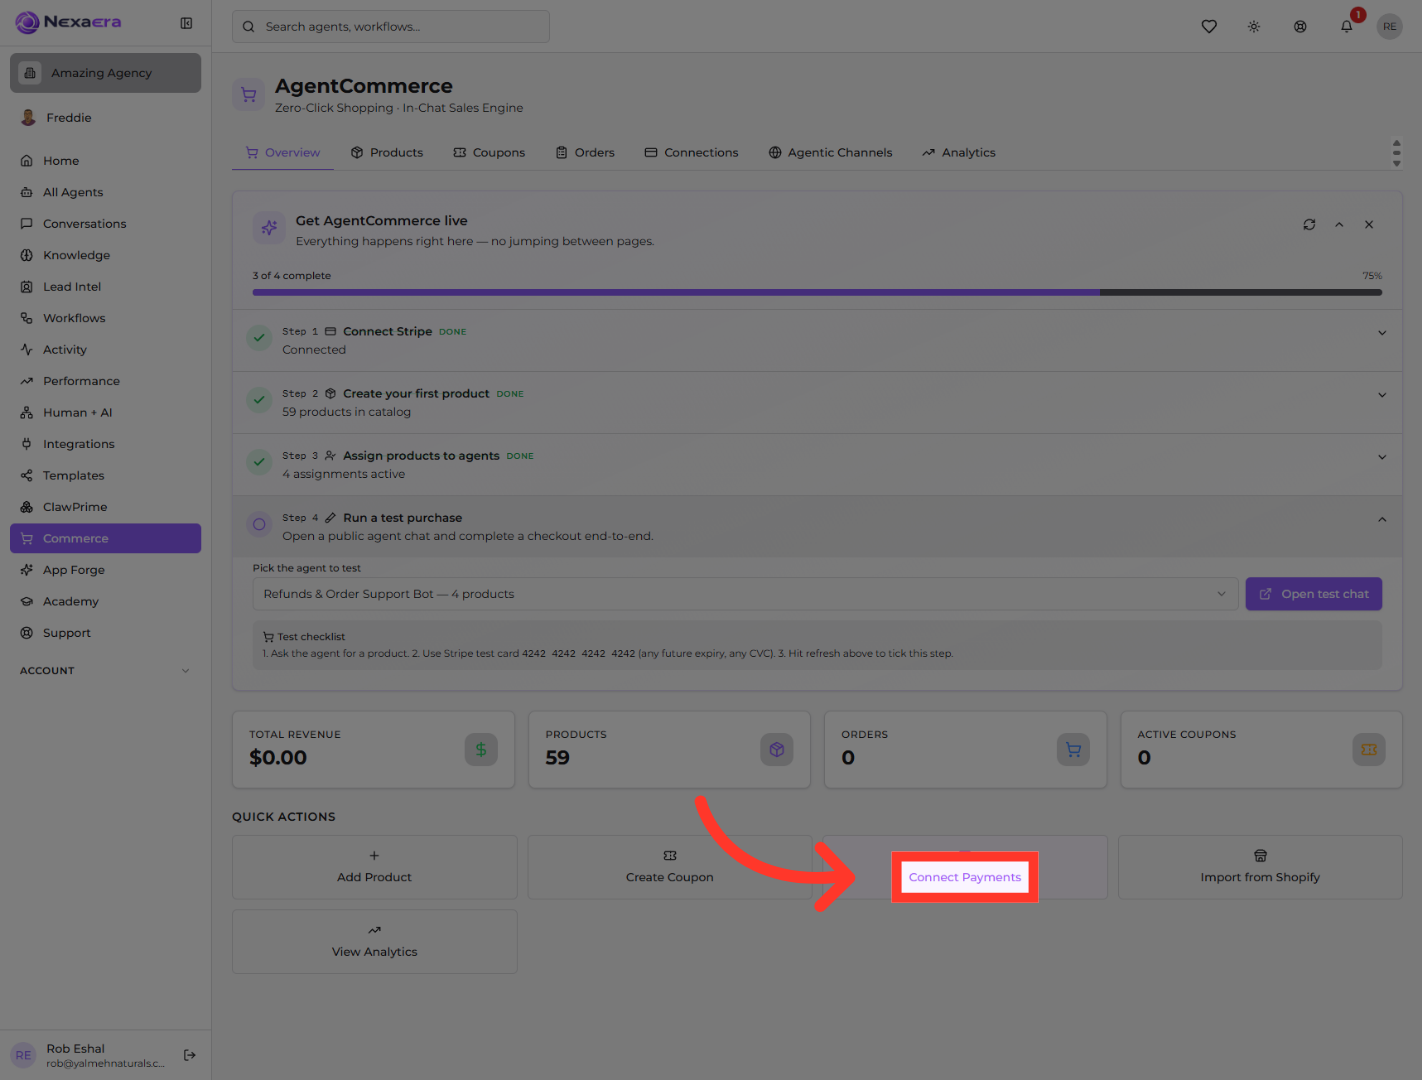Open Support in the sidebar

(x=105, y=633)
